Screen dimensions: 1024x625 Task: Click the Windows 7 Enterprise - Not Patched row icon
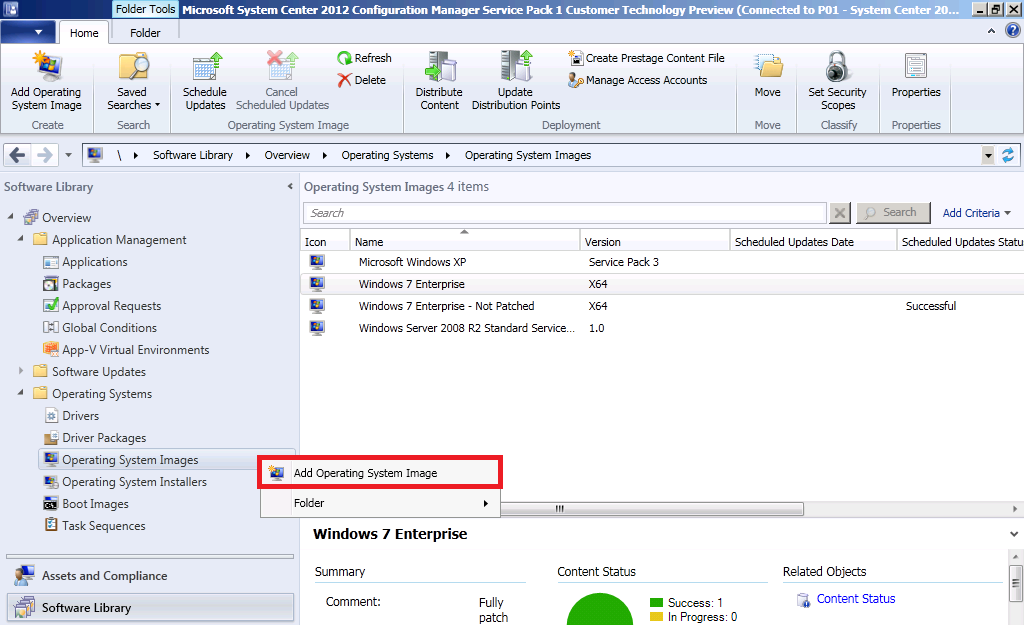317,306
